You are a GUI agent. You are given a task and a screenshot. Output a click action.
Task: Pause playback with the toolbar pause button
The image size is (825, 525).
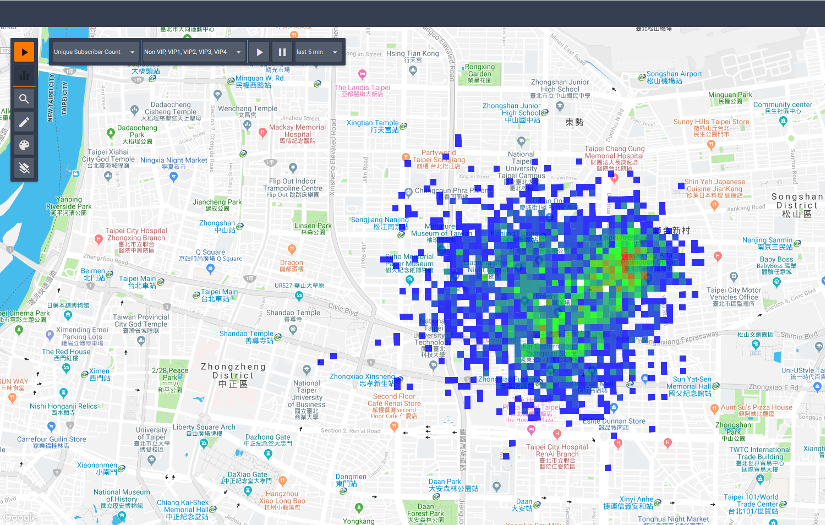click(x=282, y=52)
